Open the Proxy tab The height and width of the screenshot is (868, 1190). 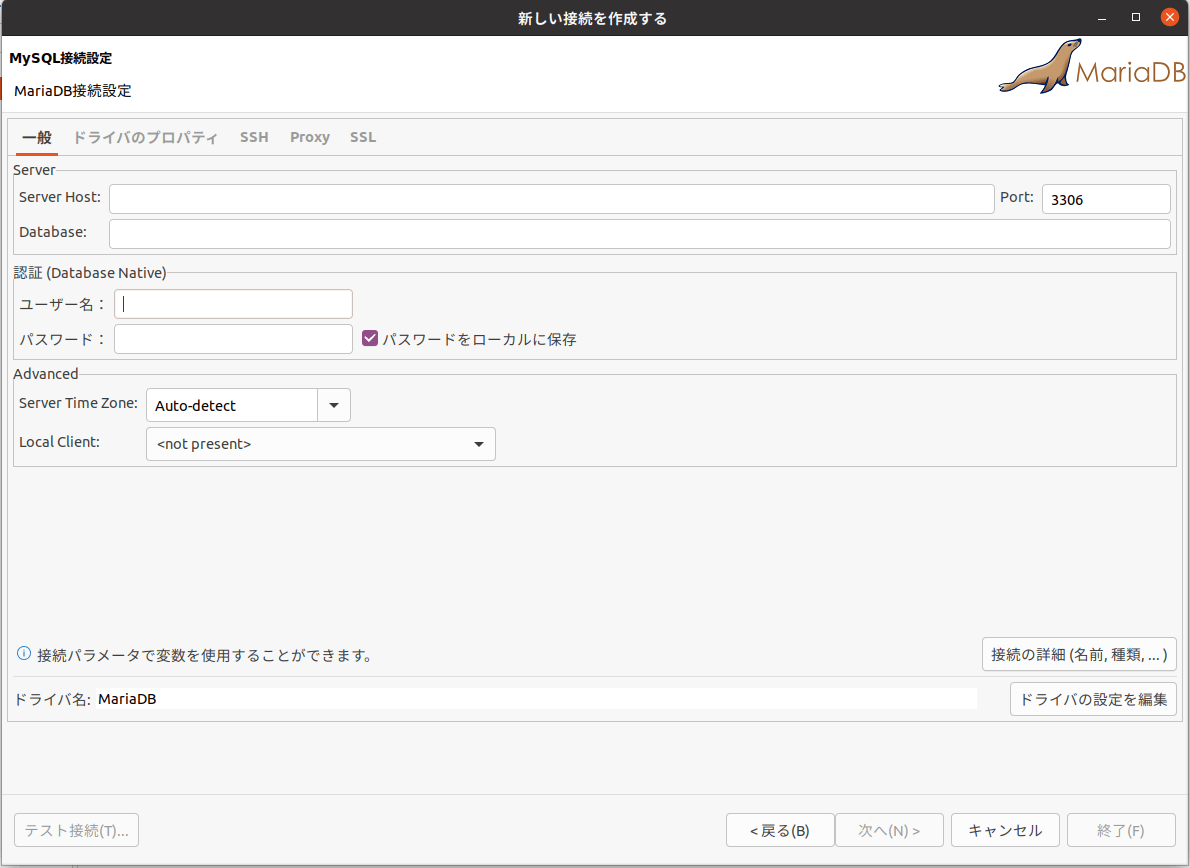tap(310, 137)
